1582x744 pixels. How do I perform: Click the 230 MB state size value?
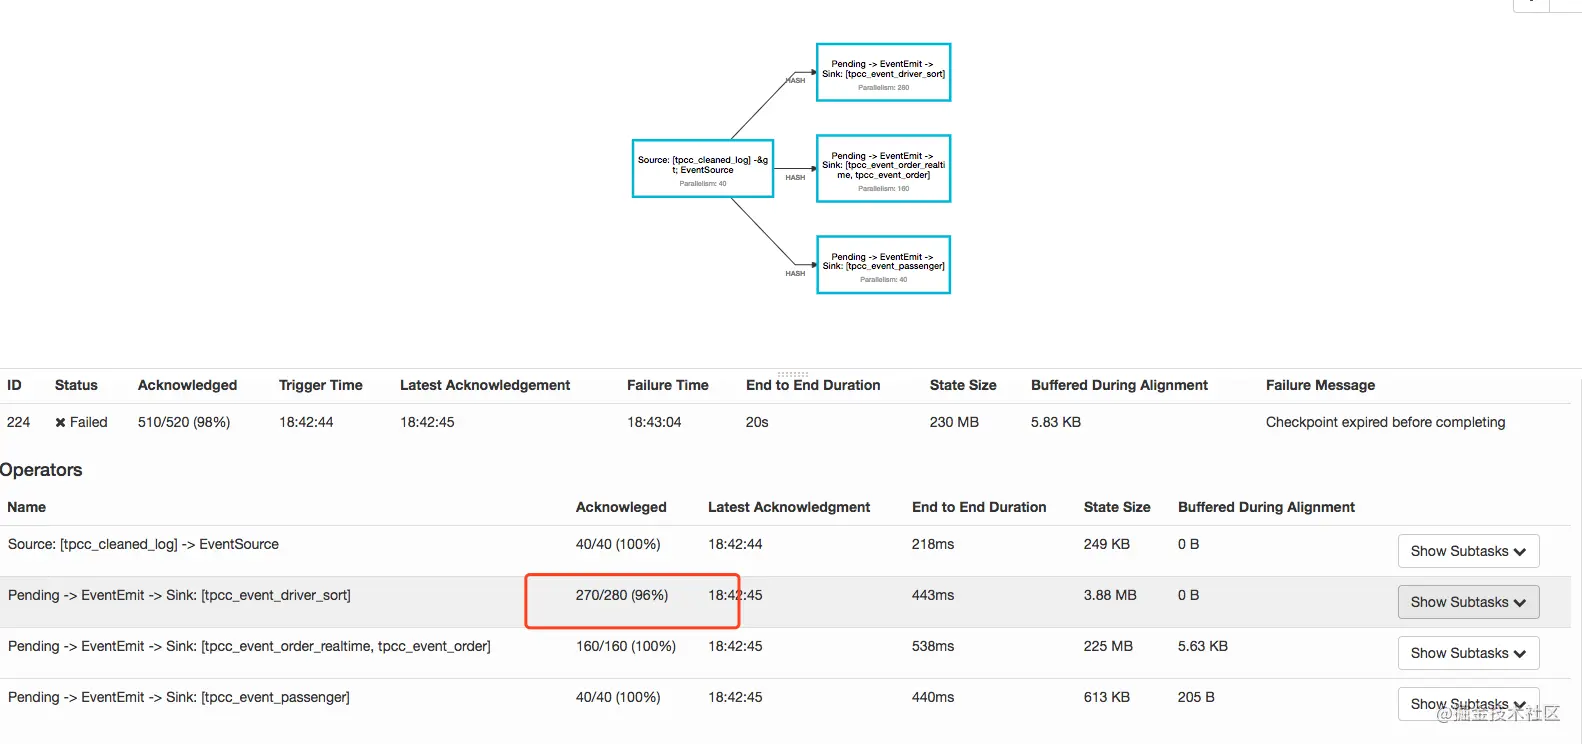pos(954,422)
